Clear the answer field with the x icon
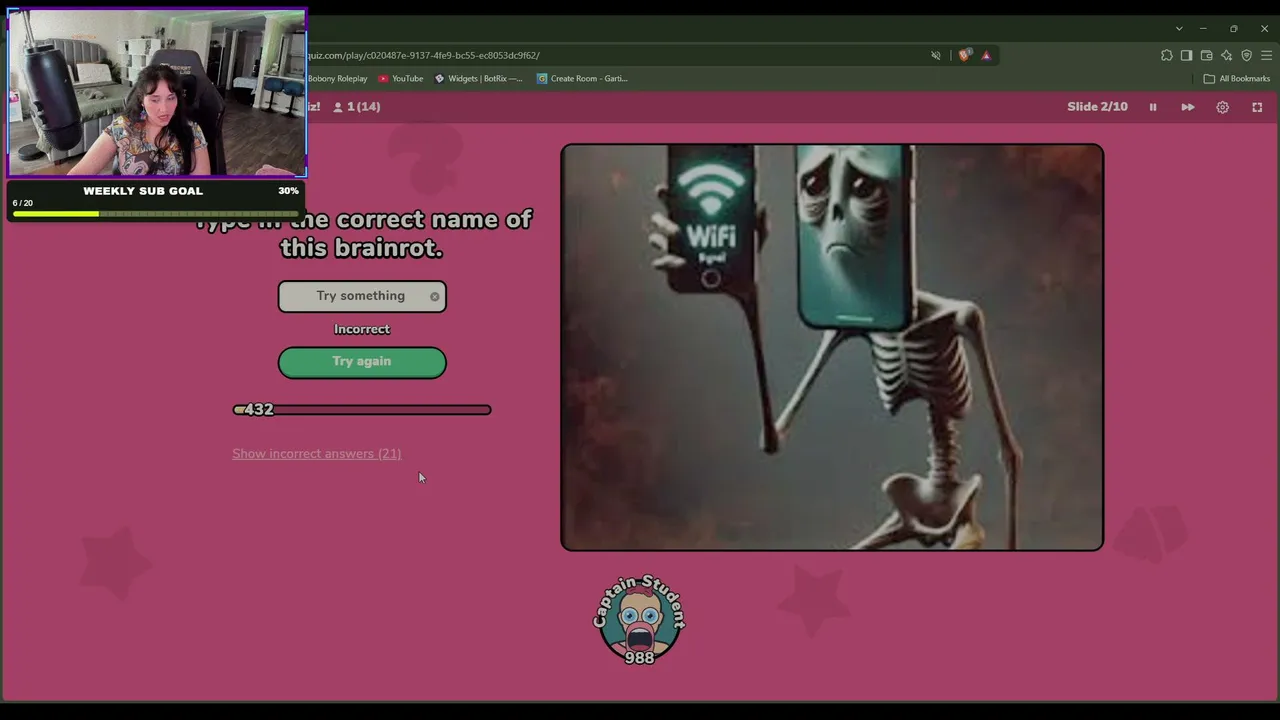 (x=434, y=296)
